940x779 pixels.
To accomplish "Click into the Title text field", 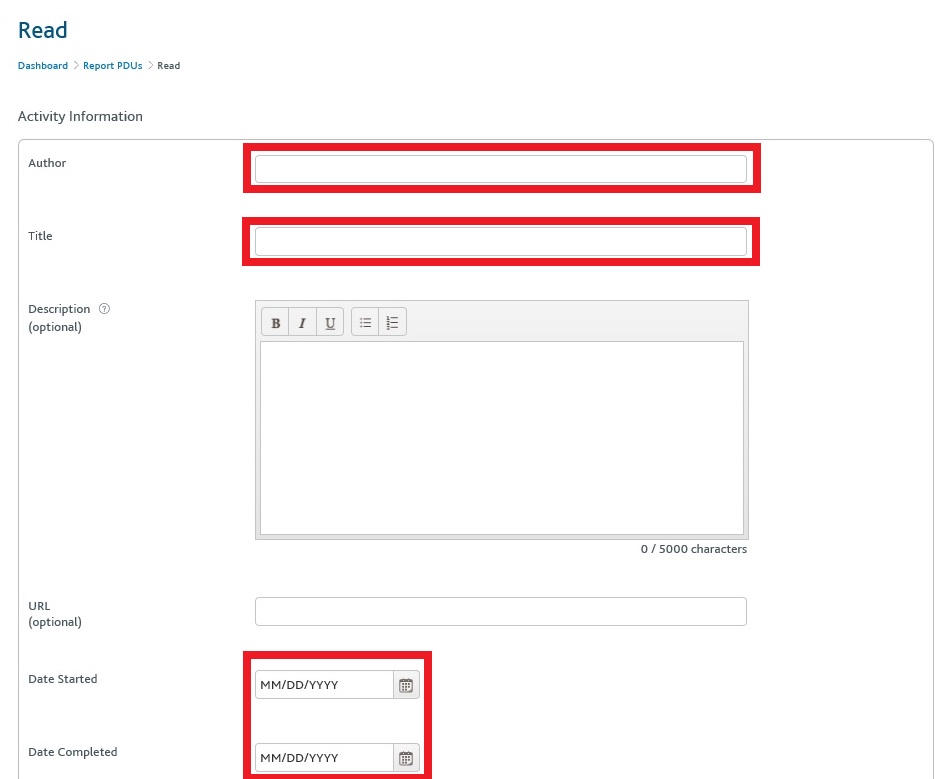I will (501, 242).
